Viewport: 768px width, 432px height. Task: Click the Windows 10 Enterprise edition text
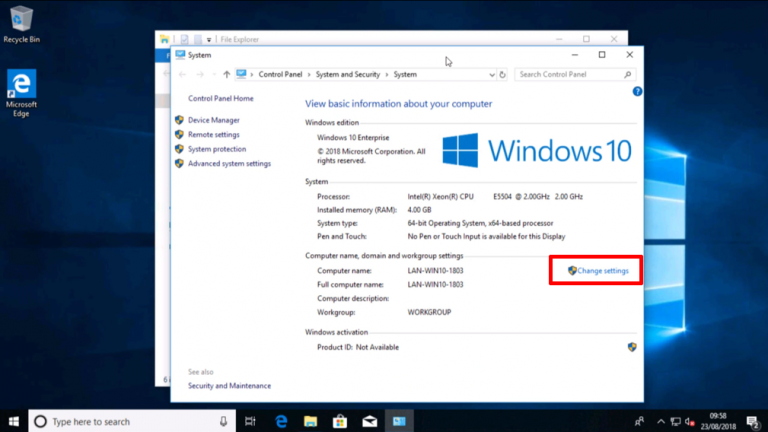(353, 138)
